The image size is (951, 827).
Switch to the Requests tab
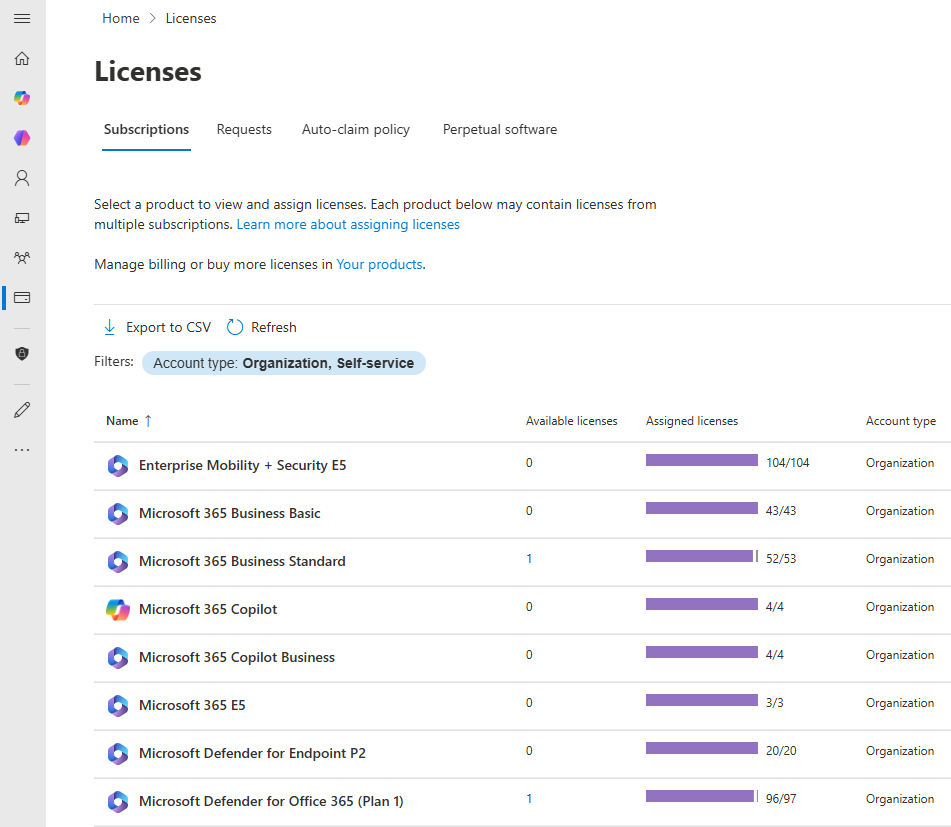pos(244,129)
